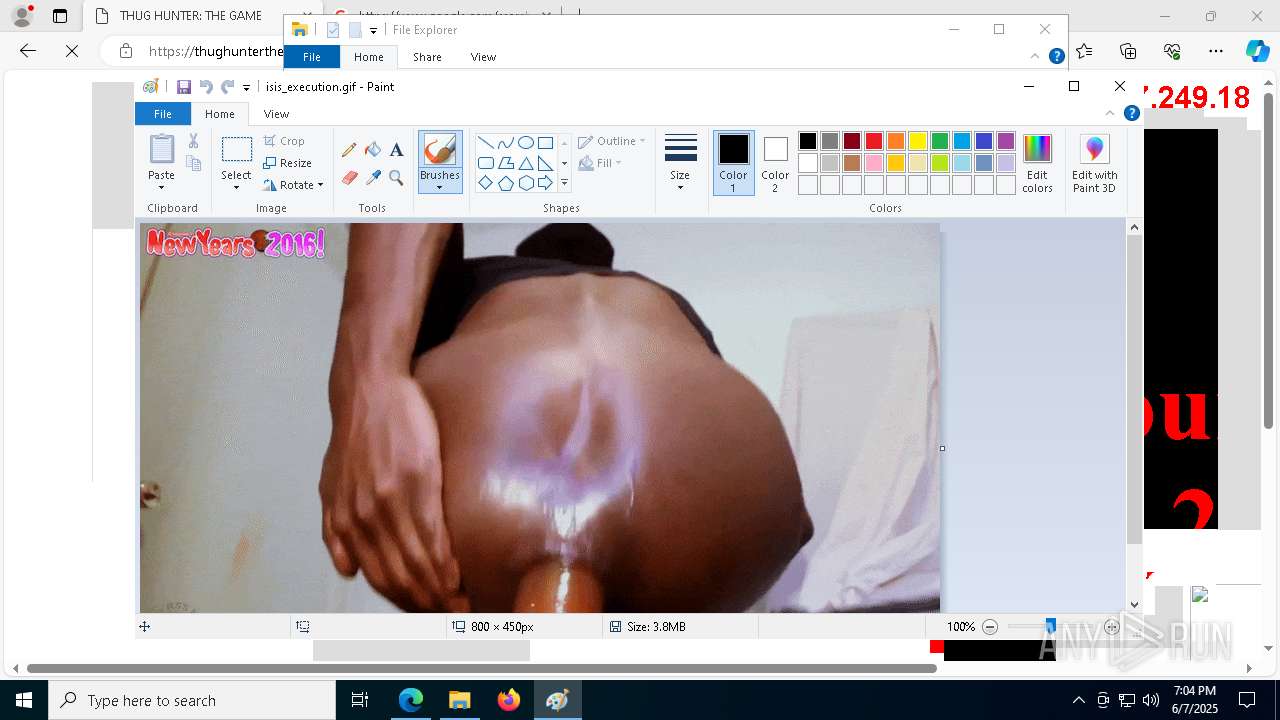Select the Fill with color bucket tool

tap(373, 150)
